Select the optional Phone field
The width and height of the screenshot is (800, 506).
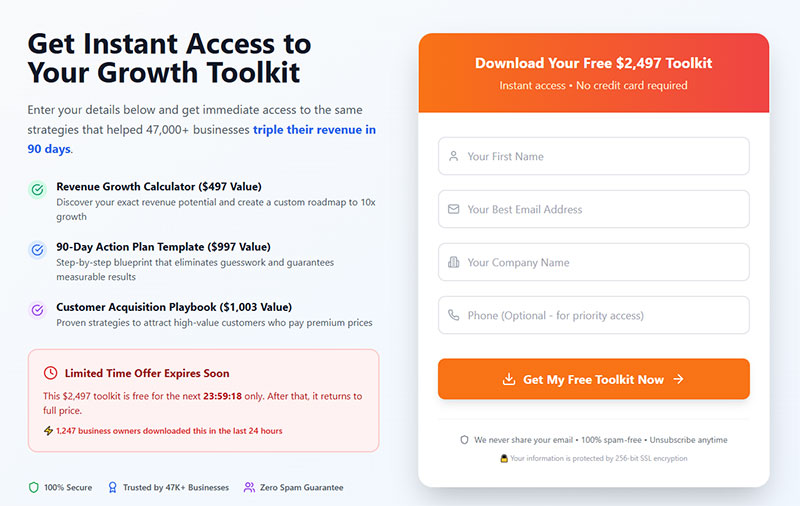click(x=594, y=315)
